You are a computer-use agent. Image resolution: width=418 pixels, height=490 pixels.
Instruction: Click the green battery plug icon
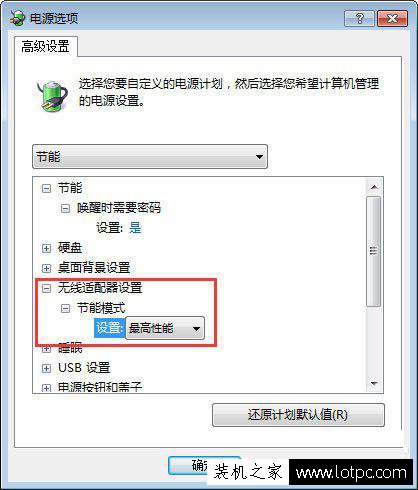tap(52, 94)
